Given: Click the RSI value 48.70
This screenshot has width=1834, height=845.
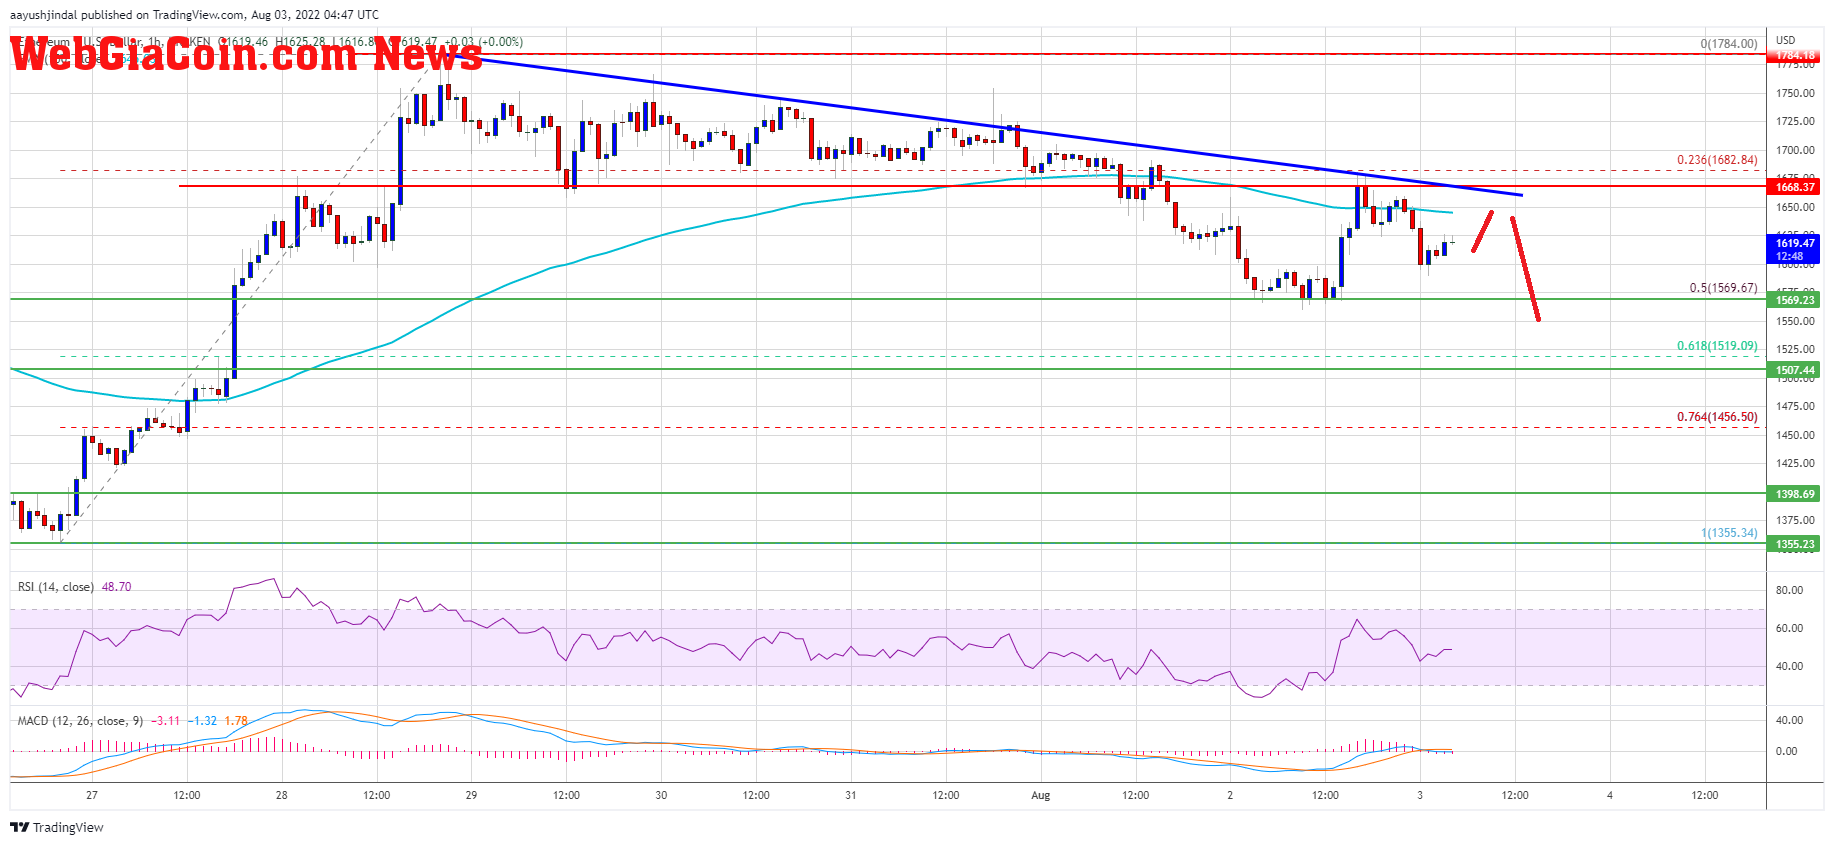Looking at the screenshot, I should [x=116, y=587].
